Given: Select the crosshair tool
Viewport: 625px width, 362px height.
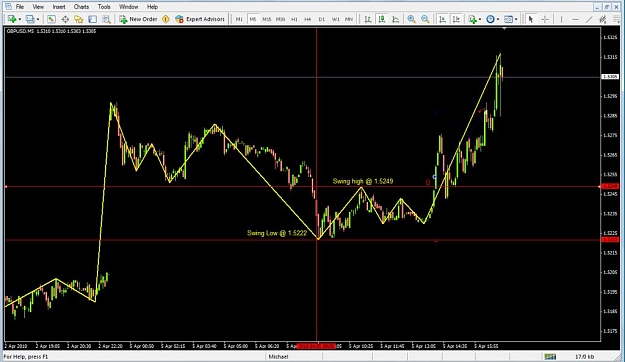Looking at the screenshot, I should (545, 19).
